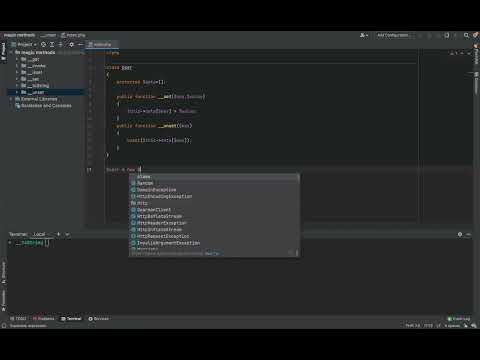Expand the __get folder
Viewport: 480px width, 360px height.
pyautogui.click(x=17, y=59)
